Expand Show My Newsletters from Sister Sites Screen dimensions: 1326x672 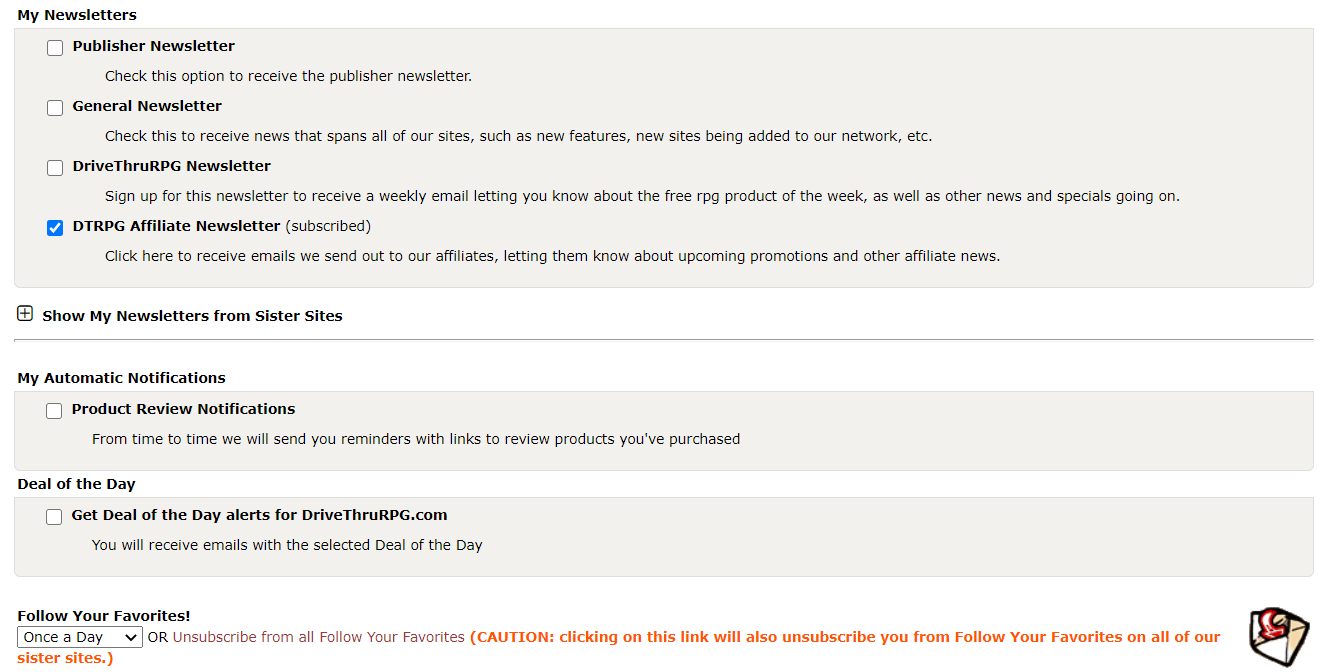coord(192,316)
